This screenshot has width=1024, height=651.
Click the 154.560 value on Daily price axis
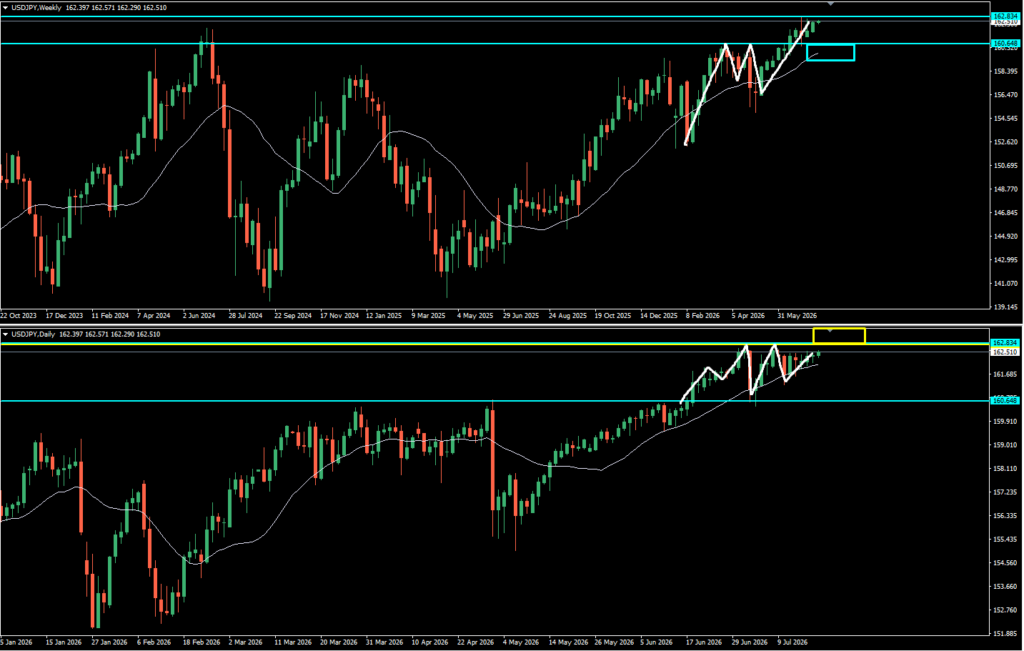(1006, 562)
